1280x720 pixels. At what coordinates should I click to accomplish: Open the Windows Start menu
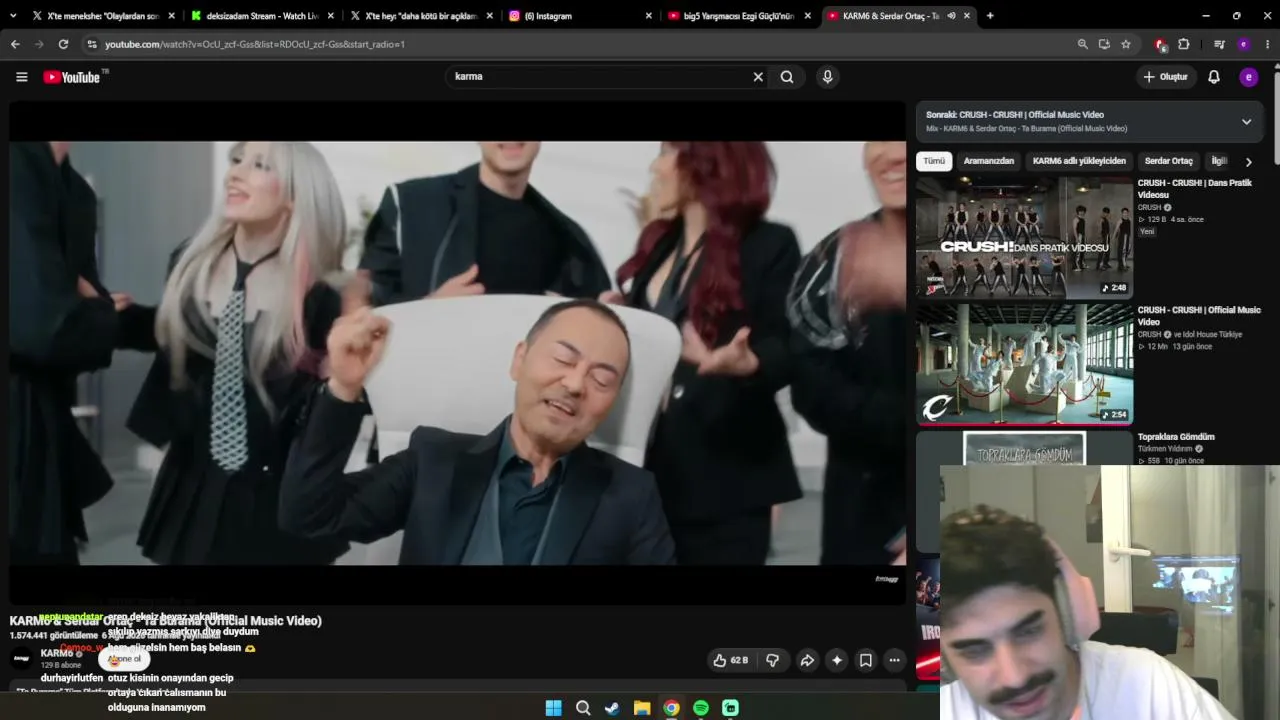[553, 708]
